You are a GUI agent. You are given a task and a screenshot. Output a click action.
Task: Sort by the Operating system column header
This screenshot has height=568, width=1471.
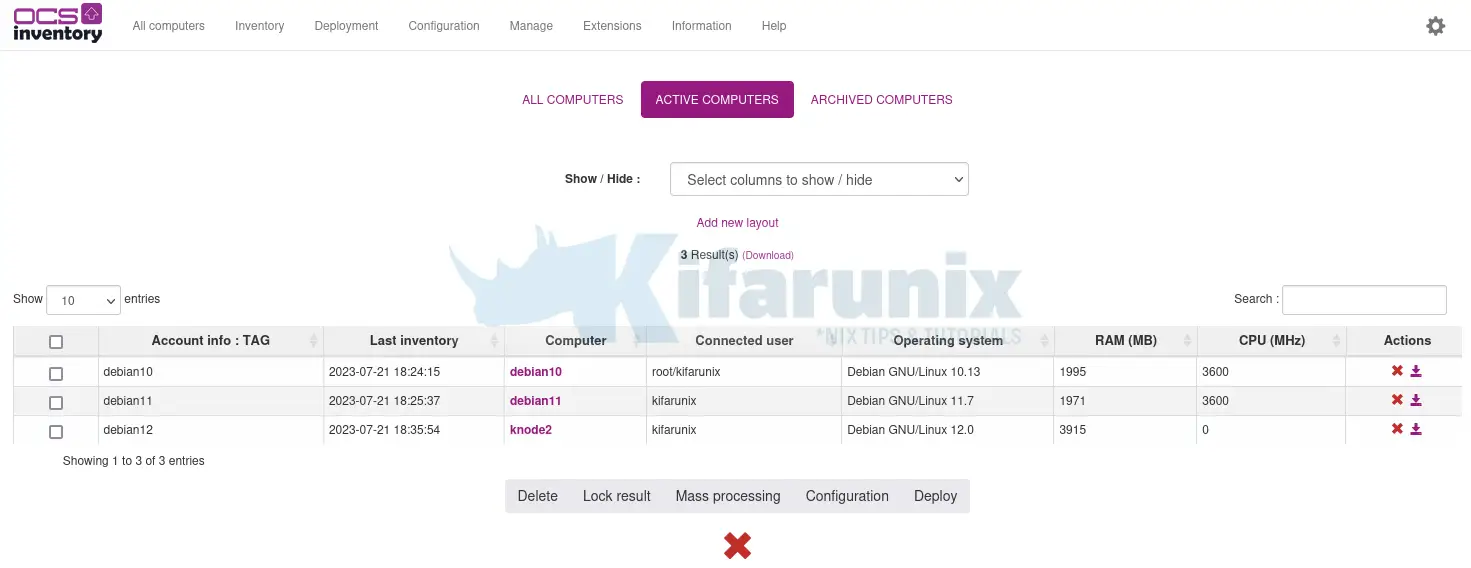[x=948, y=341]
